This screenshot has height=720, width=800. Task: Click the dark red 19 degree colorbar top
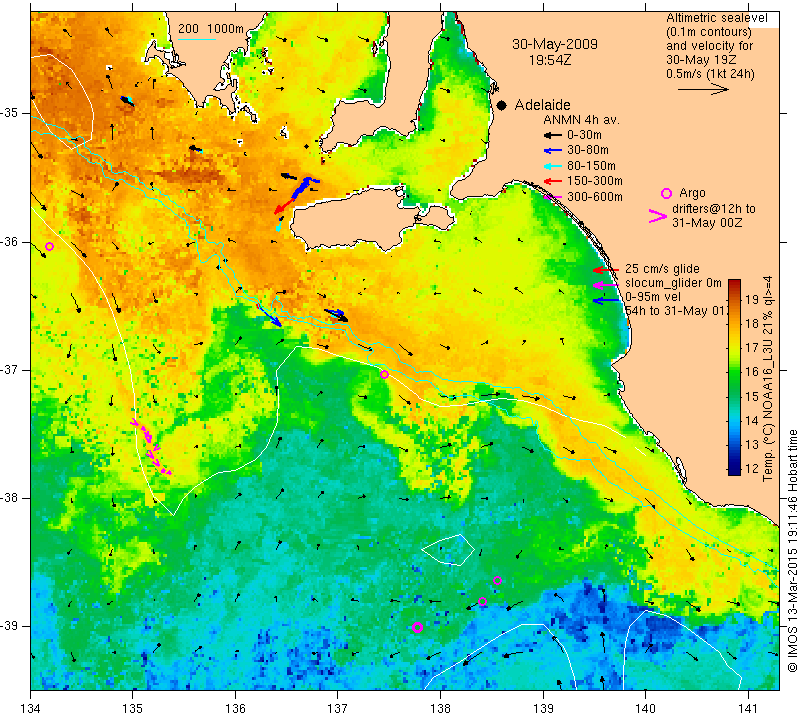click(734, 284)
